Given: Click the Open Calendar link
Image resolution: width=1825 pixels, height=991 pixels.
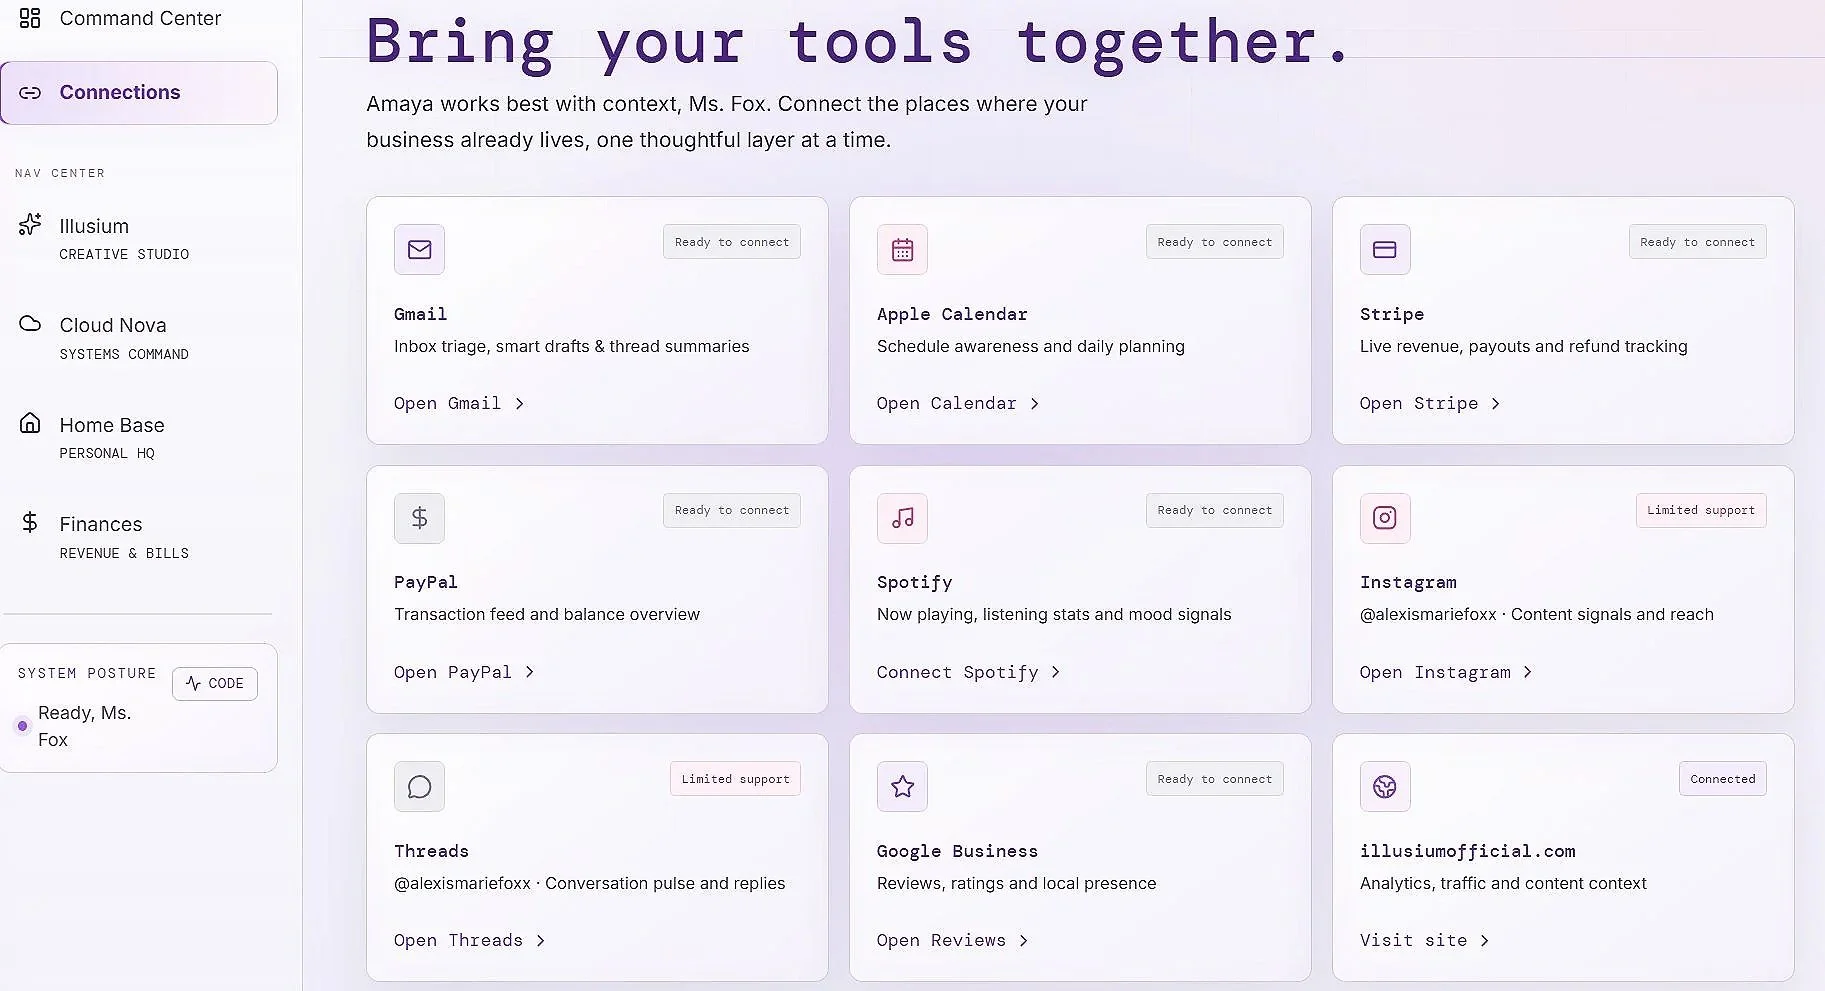Looking at the screenshot, I should tap(958, 404).
